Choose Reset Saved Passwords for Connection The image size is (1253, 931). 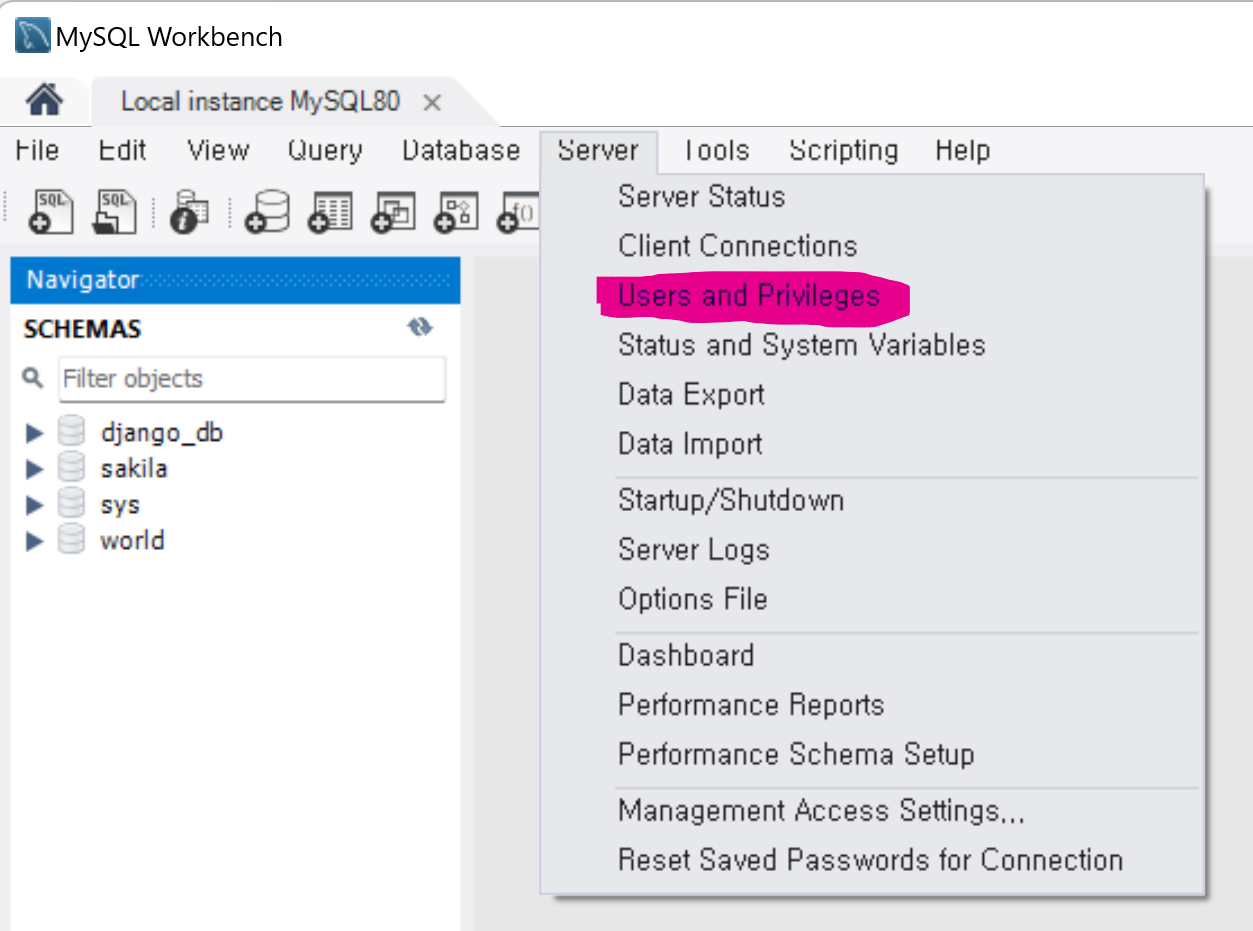pos(870,860)
